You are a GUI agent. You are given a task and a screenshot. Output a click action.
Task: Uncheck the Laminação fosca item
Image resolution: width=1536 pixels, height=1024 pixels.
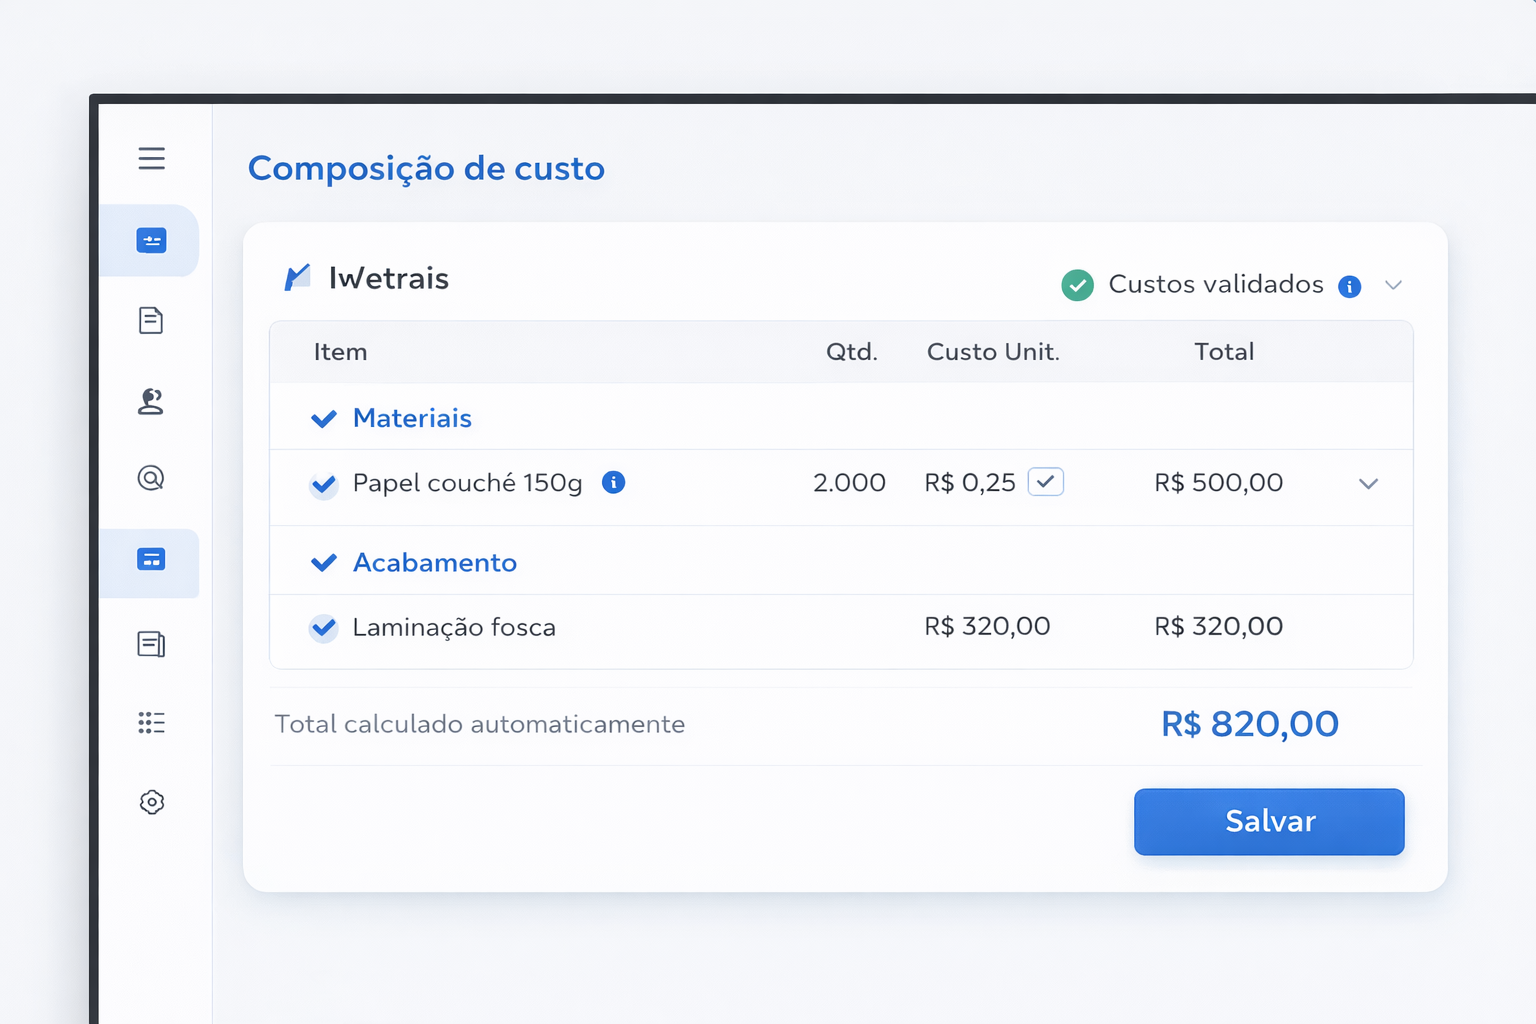point(323,628)
